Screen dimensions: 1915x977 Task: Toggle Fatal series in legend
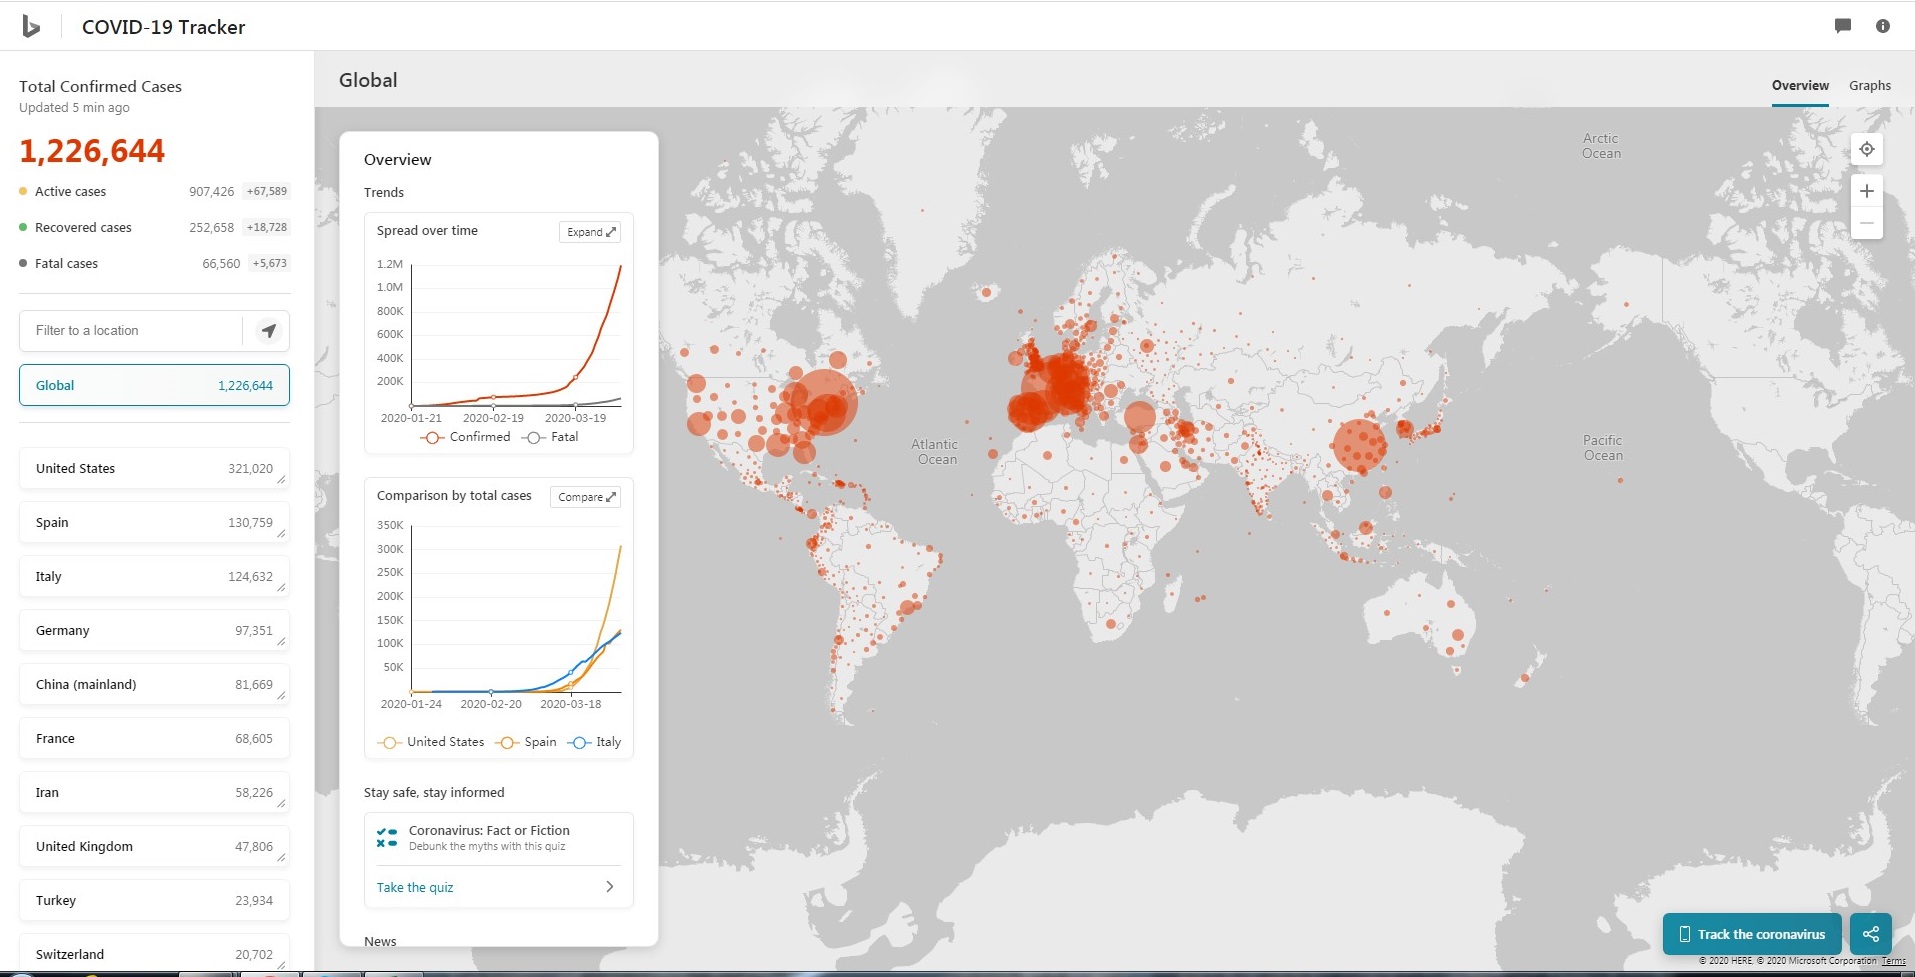coord(551,437)
